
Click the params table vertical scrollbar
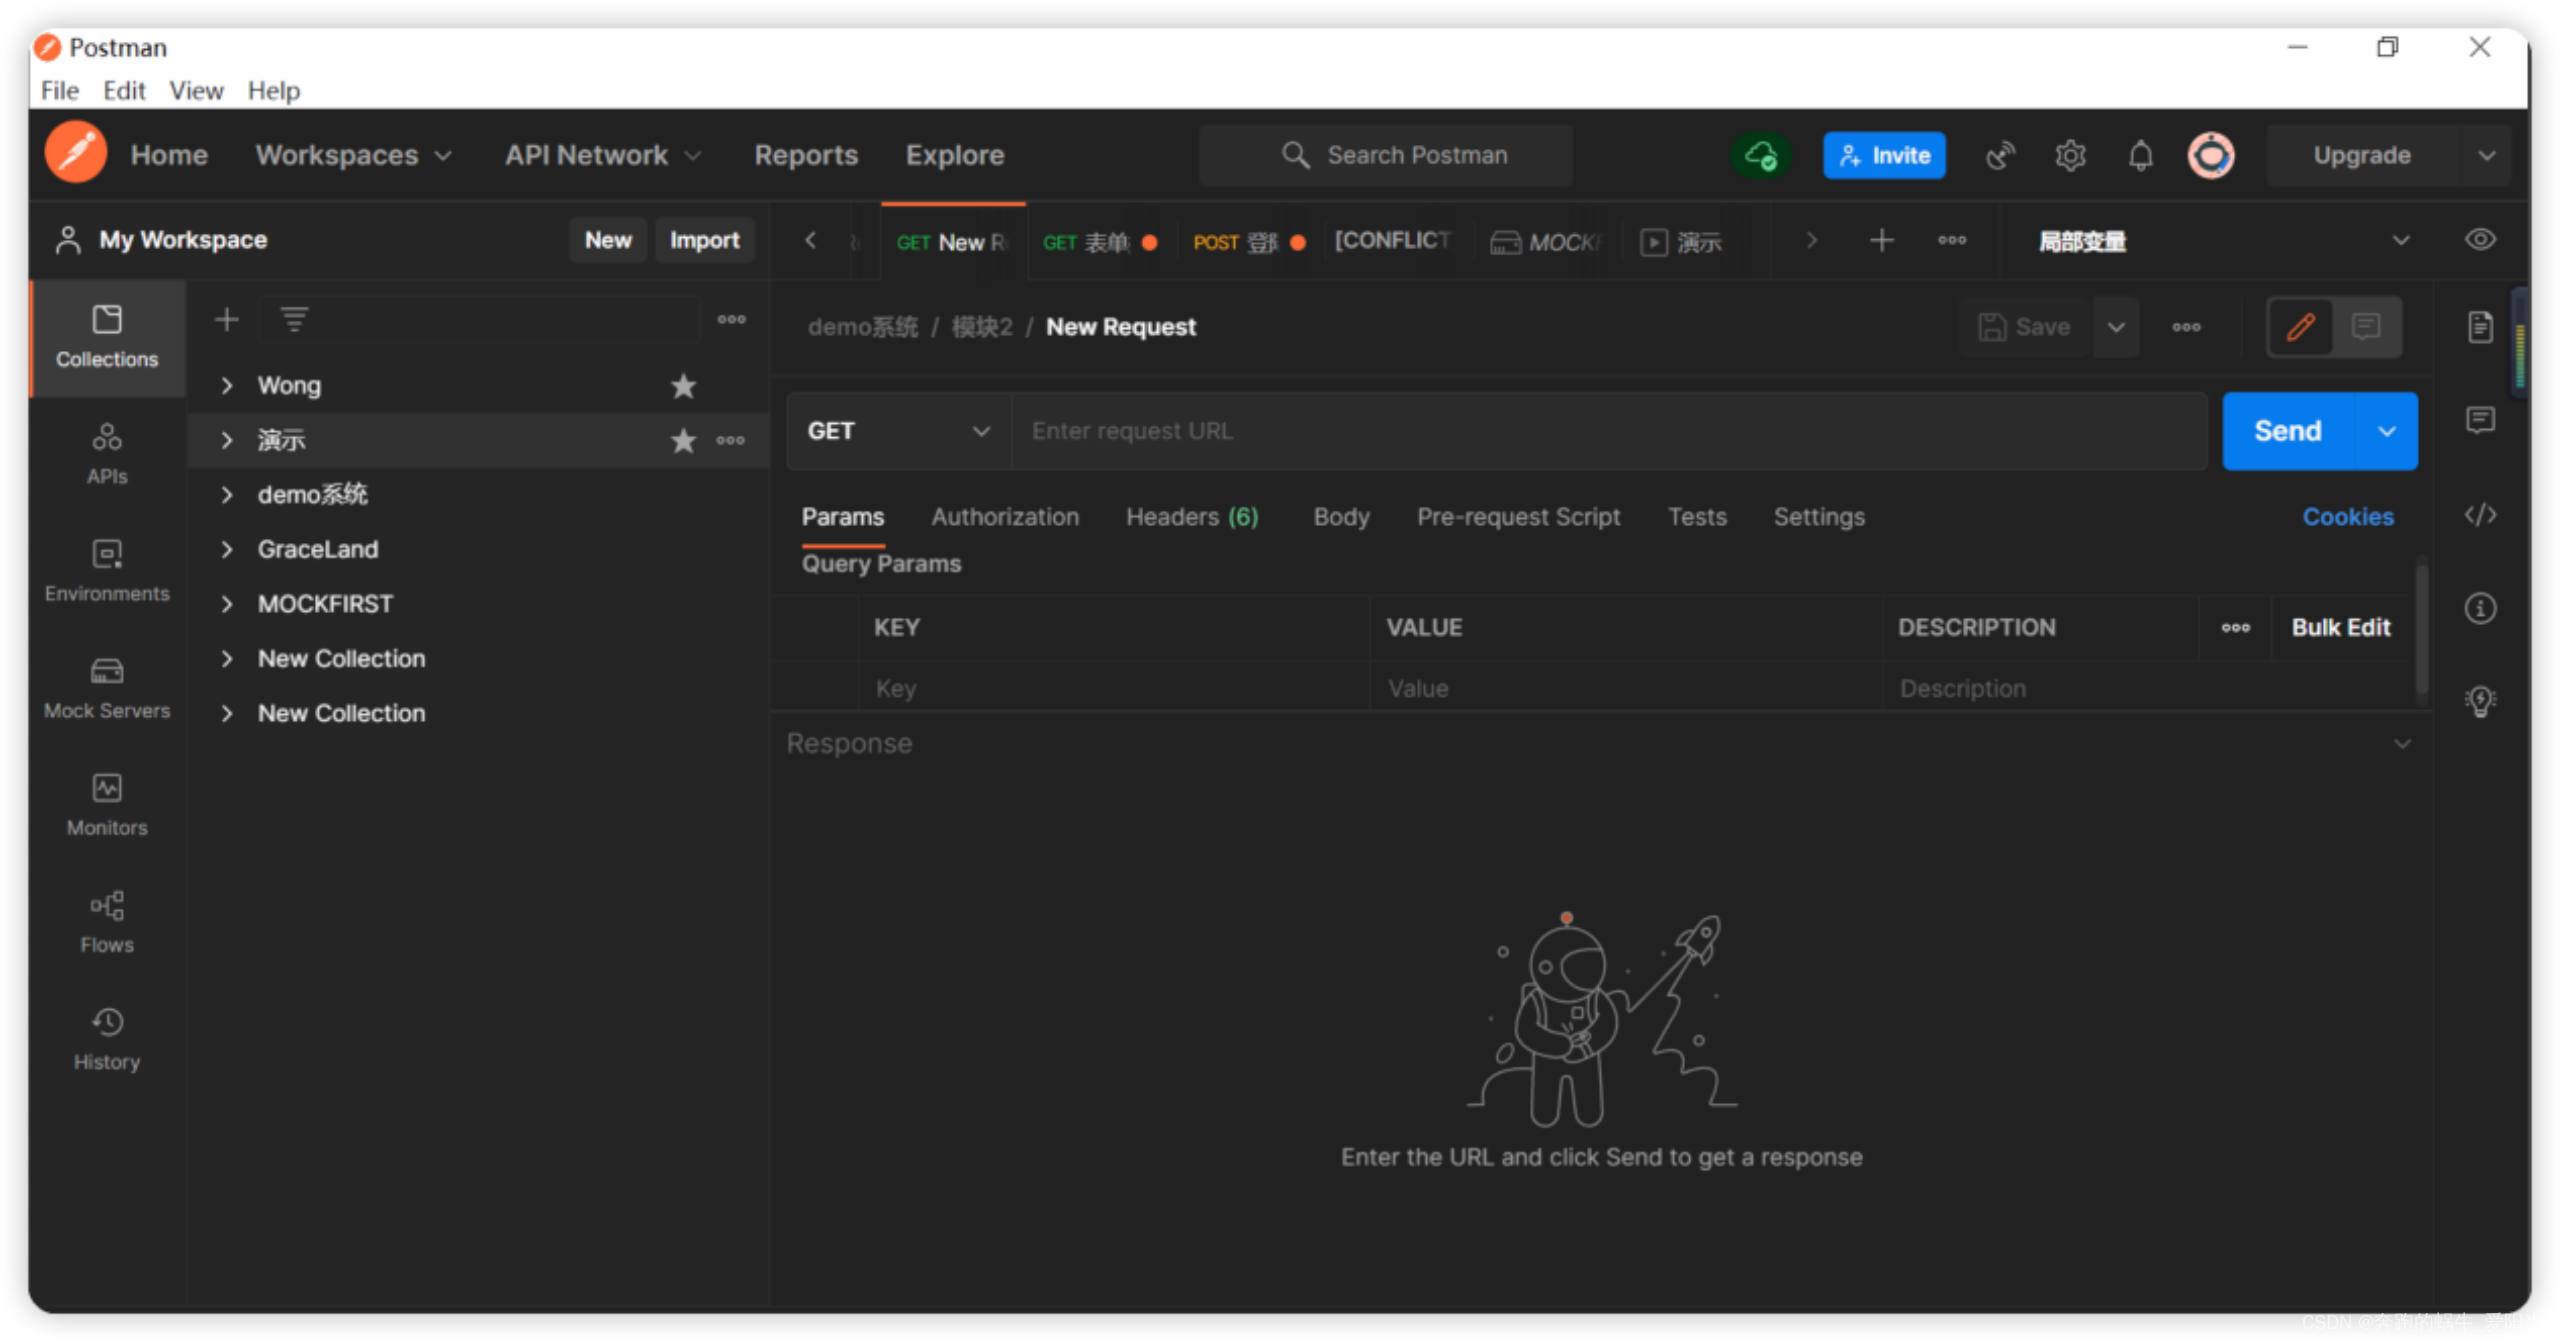2421,630
